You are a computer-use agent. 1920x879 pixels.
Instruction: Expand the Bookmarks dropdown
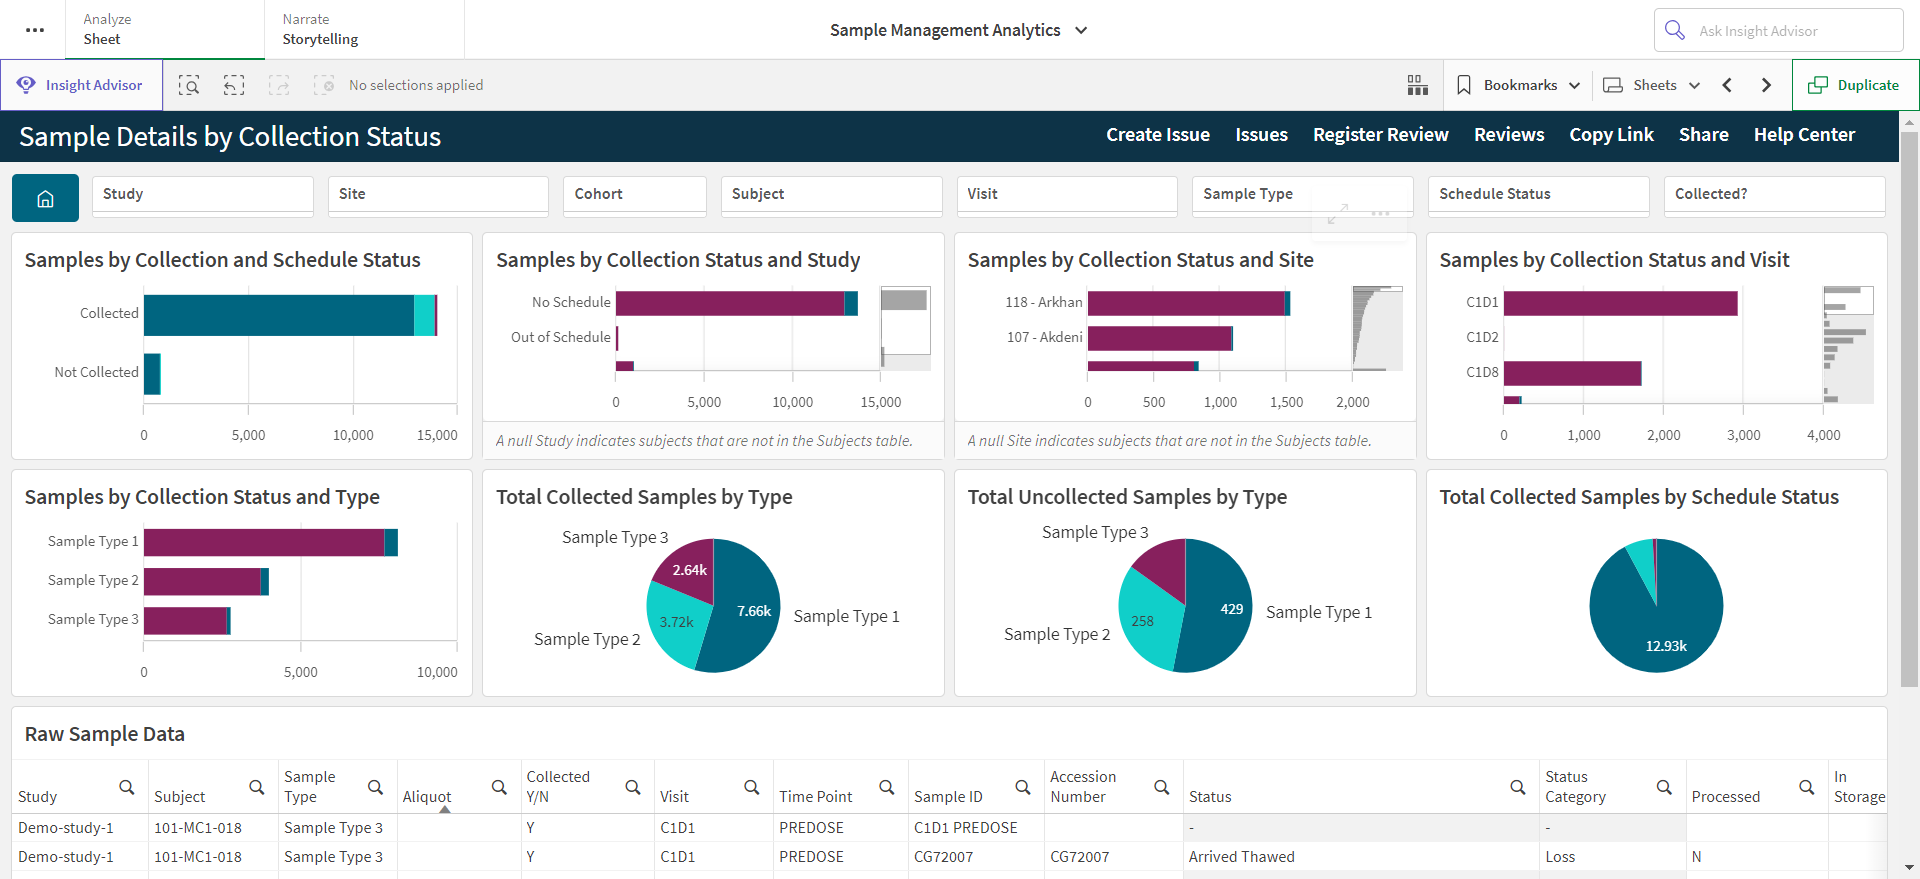pos(1517,85)
